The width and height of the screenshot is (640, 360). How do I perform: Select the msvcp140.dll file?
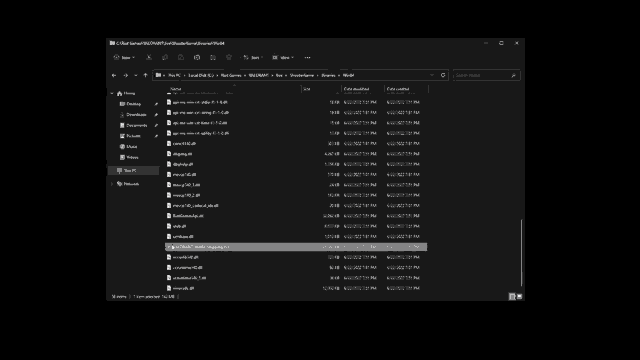(296, 175)
